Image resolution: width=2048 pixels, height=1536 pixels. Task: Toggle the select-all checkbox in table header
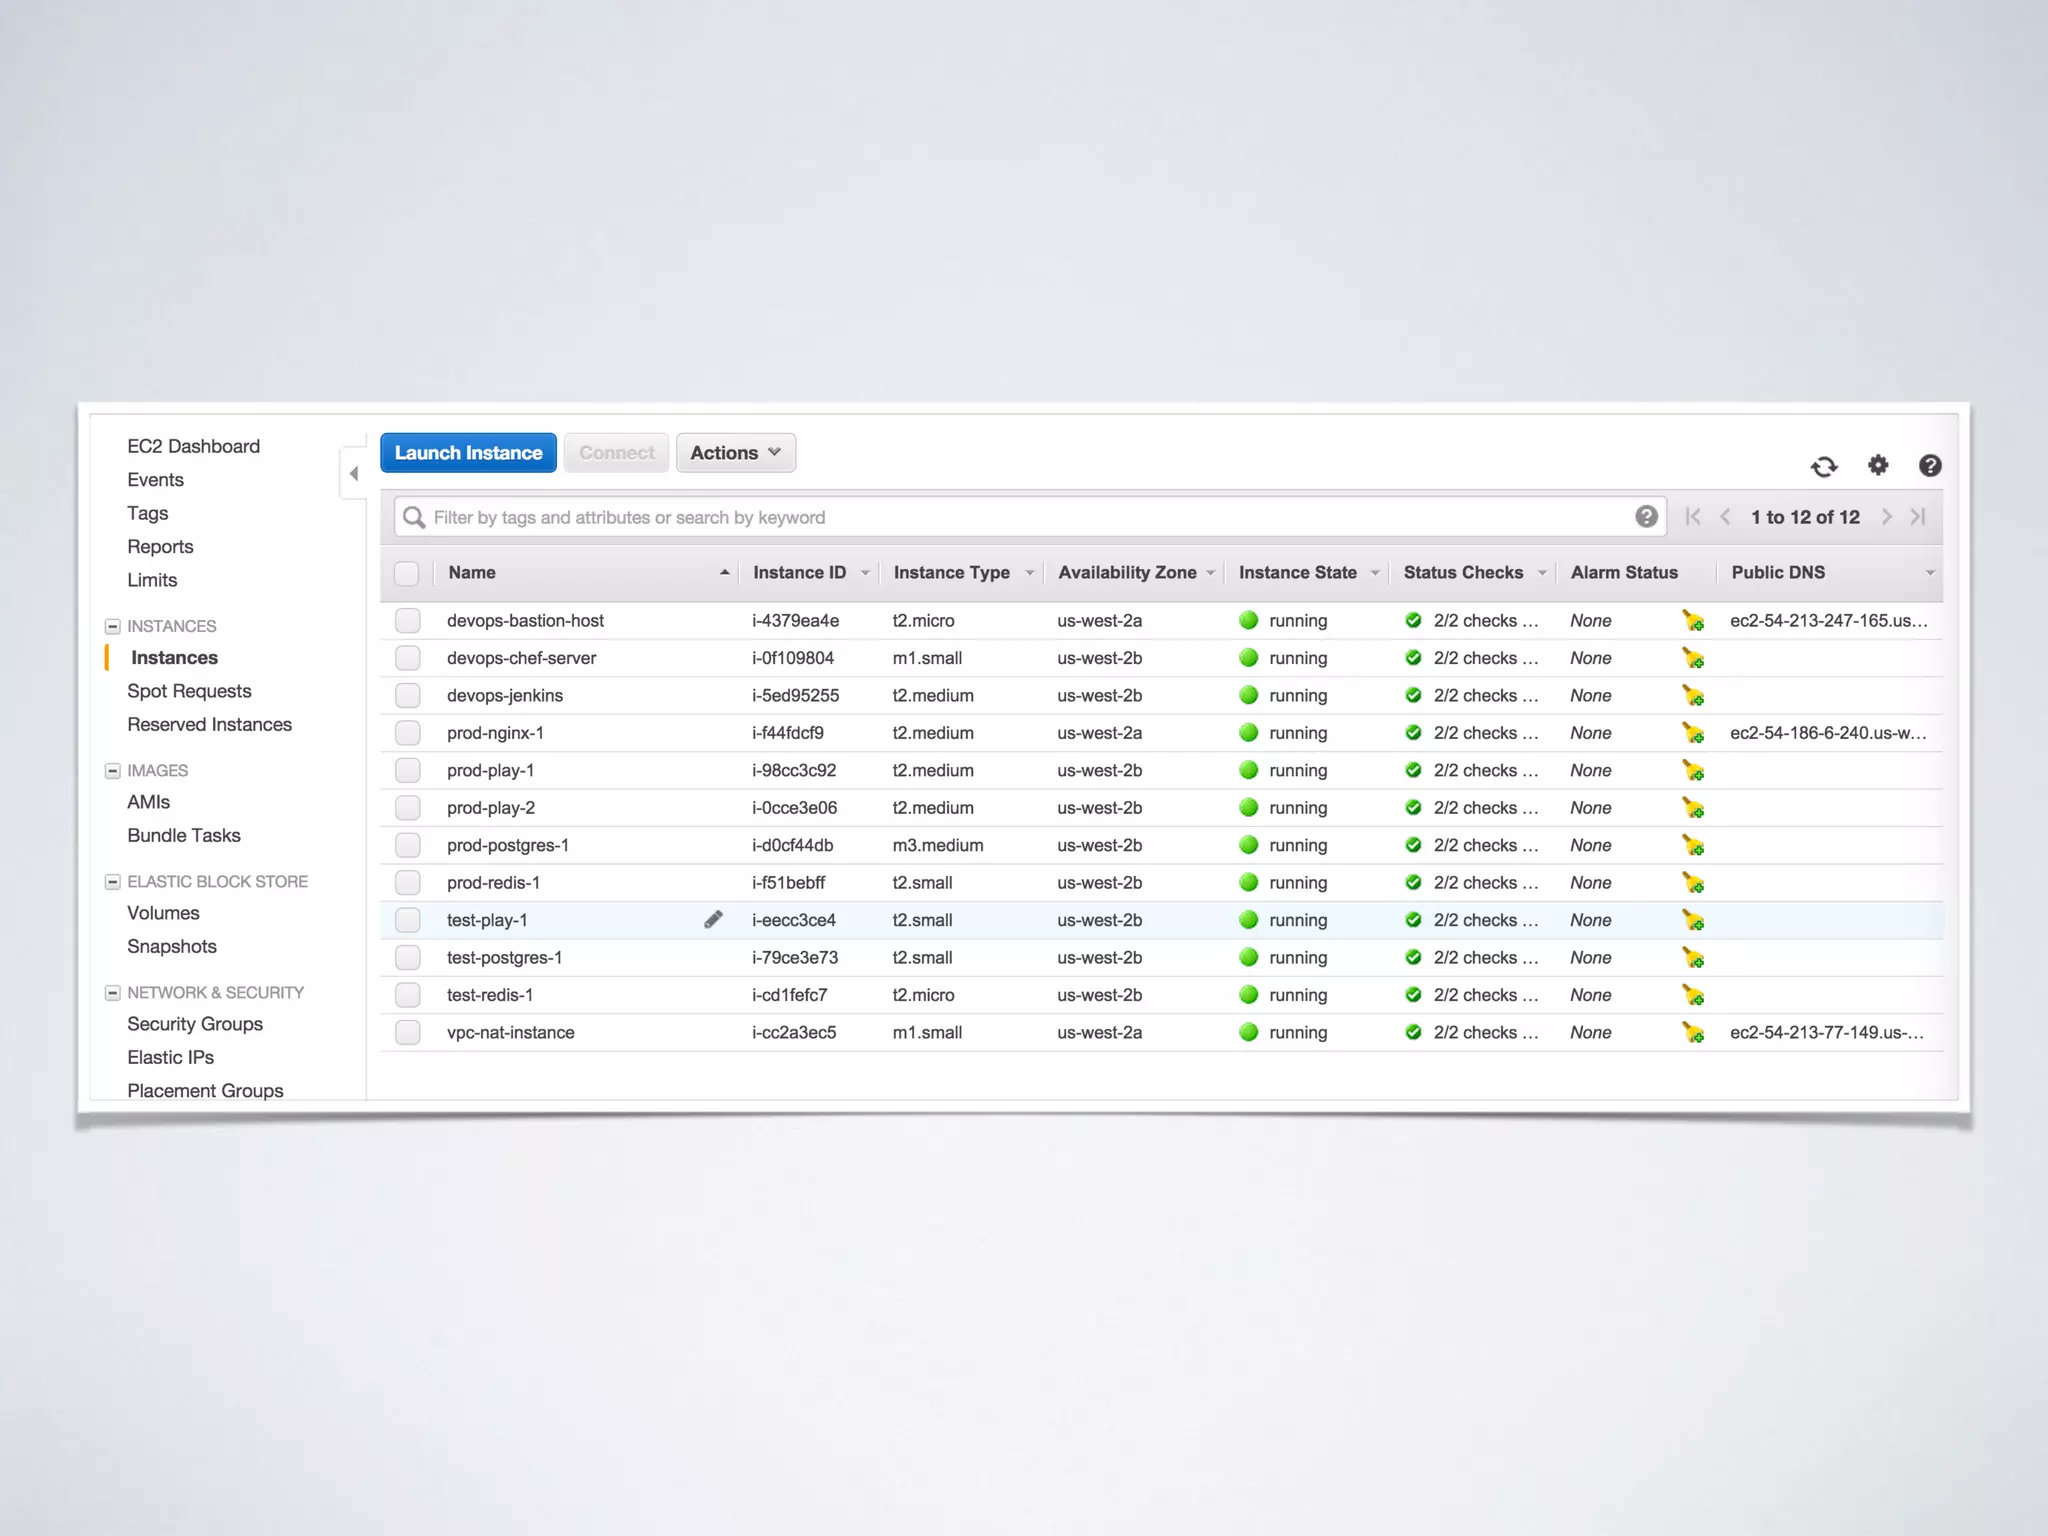pyautogui.click(x=406, y=573)
